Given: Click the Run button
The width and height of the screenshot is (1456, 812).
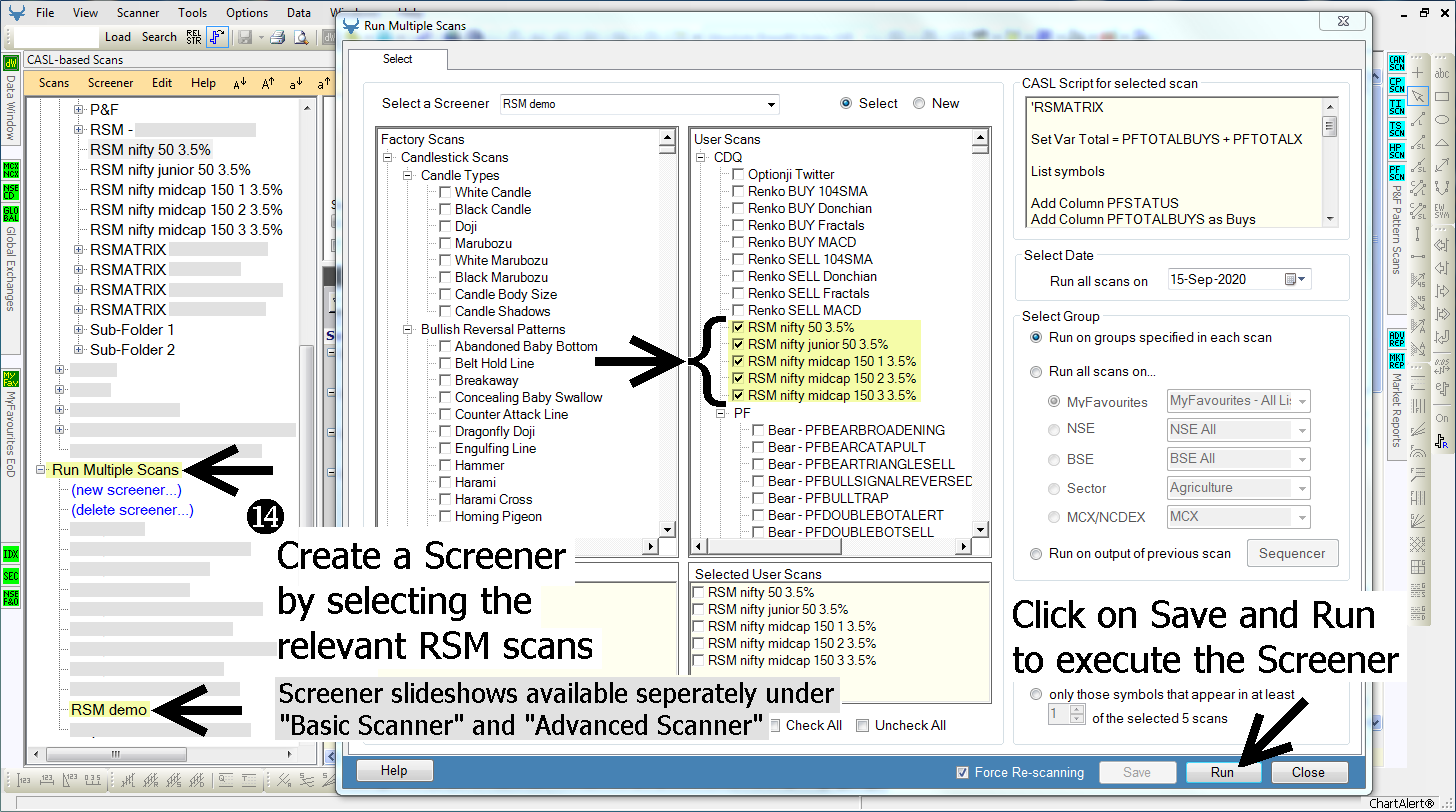Looking at the screenshot, I should [x=1222, y=772].
